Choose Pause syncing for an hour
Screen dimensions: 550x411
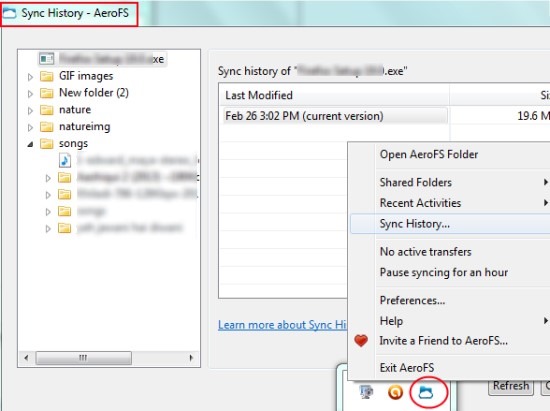pyautogui.click(x=444, y=272)
